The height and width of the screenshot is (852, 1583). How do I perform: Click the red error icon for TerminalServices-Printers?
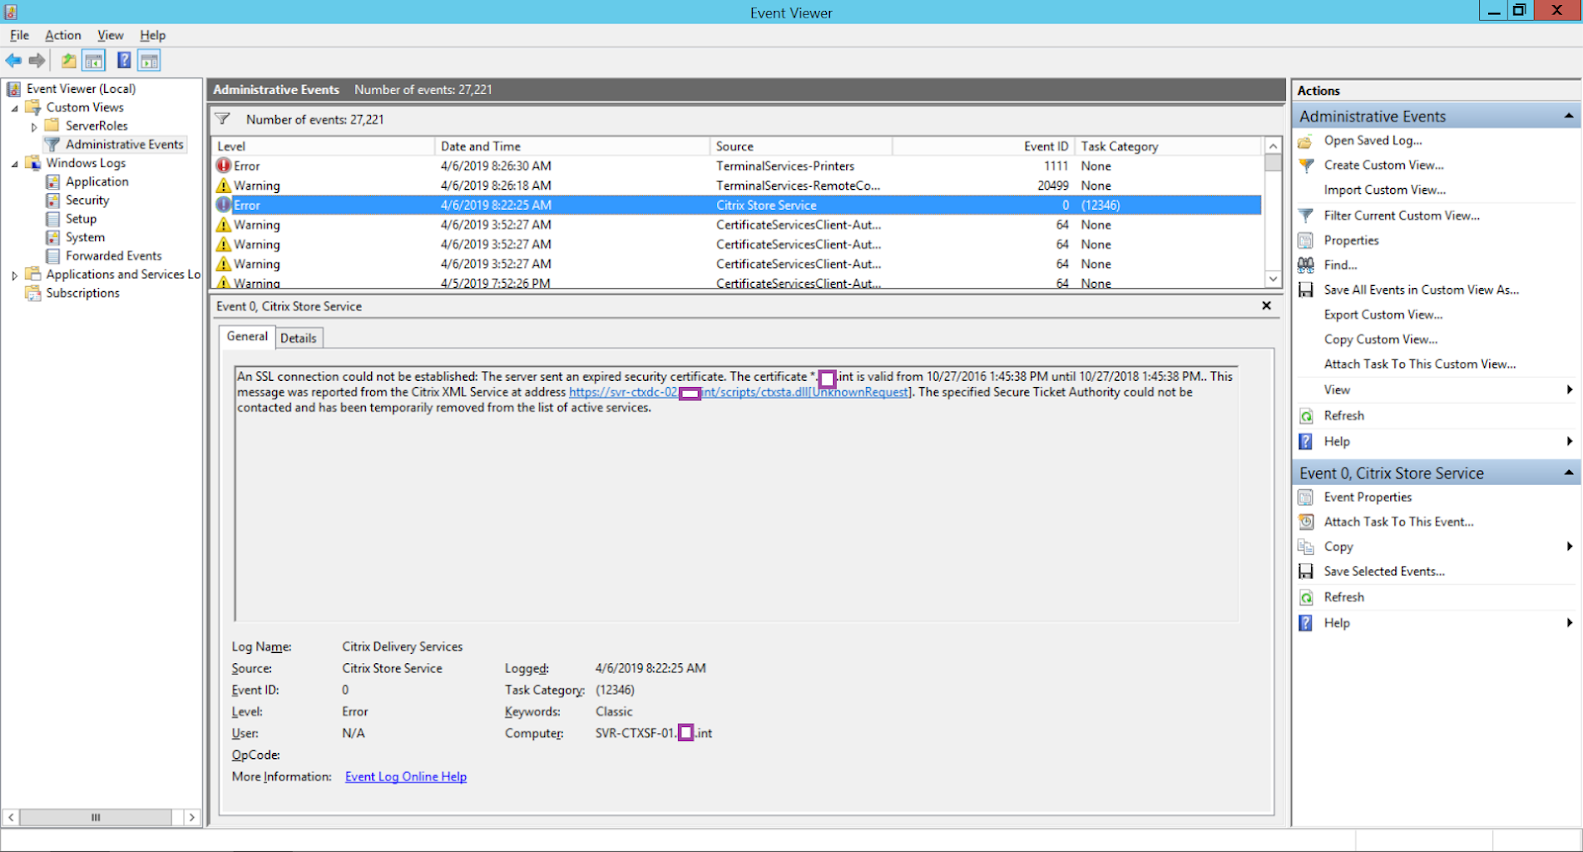(x=224, y=166)
